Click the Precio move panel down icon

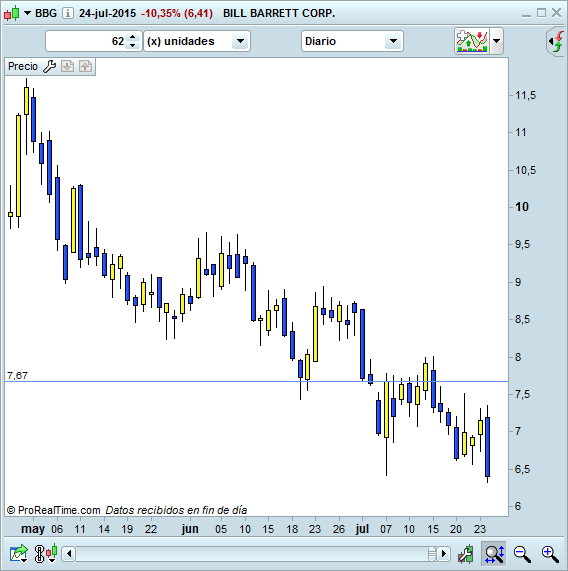[x=67, y=66]
